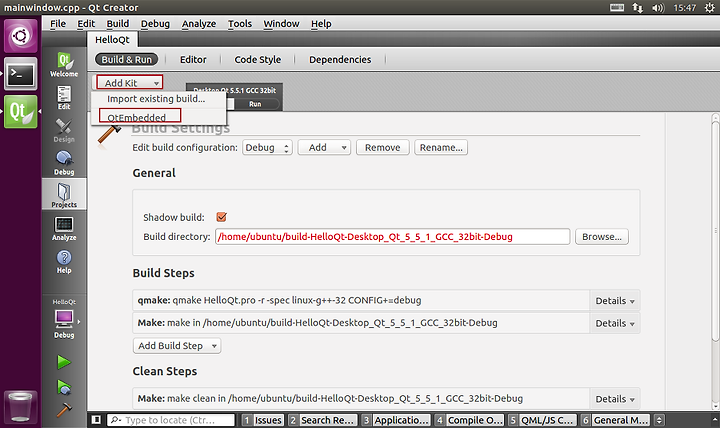Switch to Editor settings tab
This screenshot has height=428, width=720.
193,60
